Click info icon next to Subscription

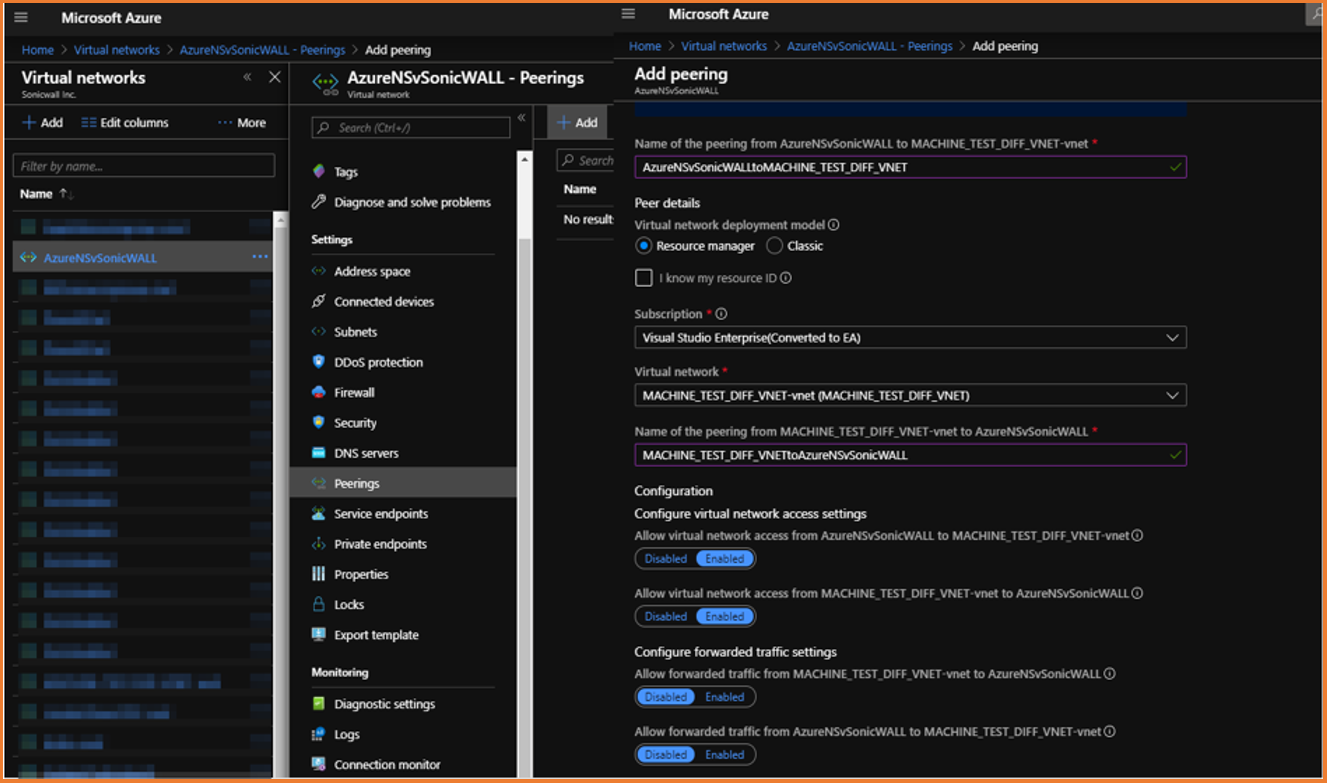(x=721, y=314)
